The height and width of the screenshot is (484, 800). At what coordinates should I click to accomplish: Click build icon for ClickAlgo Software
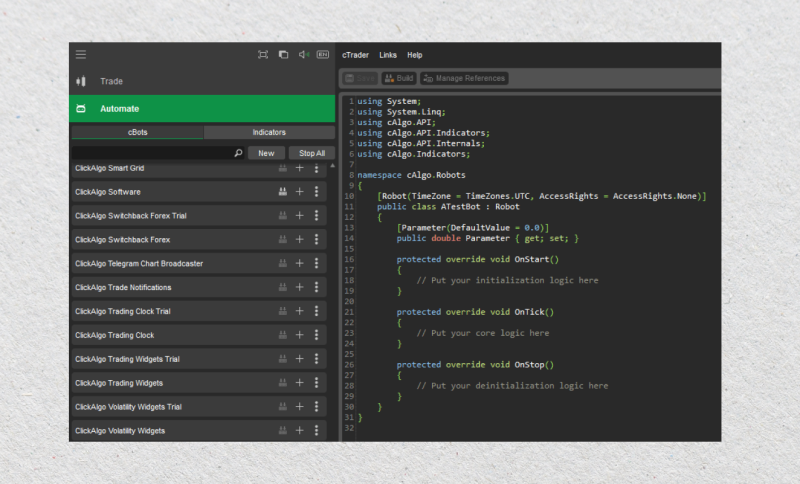point(282,192)
